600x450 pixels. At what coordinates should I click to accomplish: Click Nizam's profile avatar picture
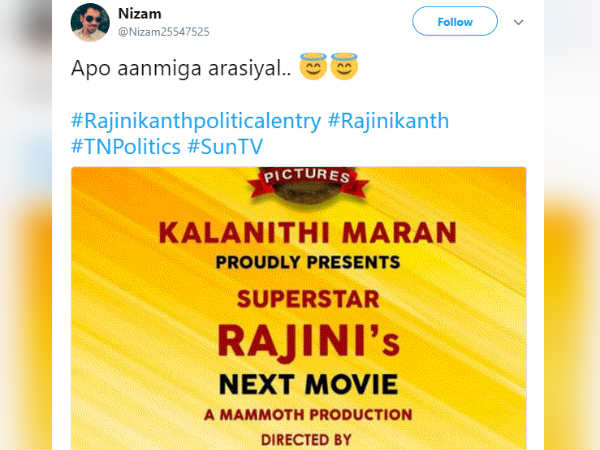pyautogui.click(x=90, y=22)
